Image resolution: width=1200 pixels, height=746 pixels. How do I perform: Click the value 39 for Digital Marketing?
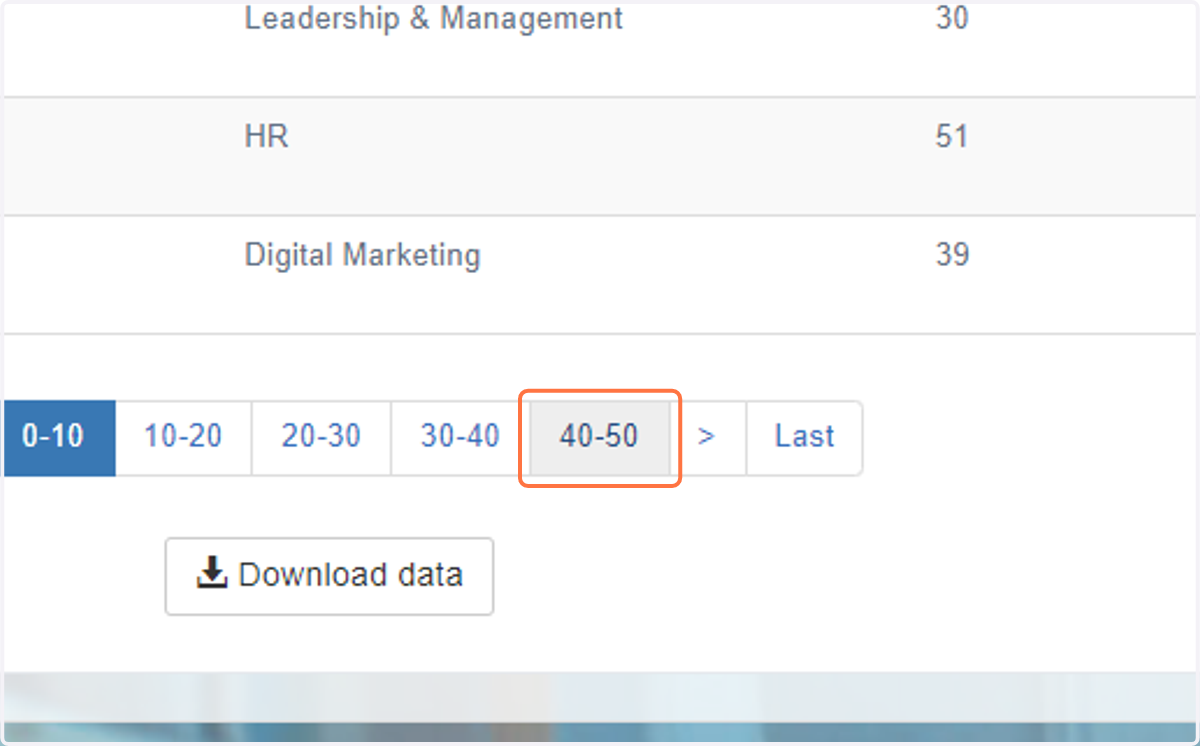coord(952,255)
